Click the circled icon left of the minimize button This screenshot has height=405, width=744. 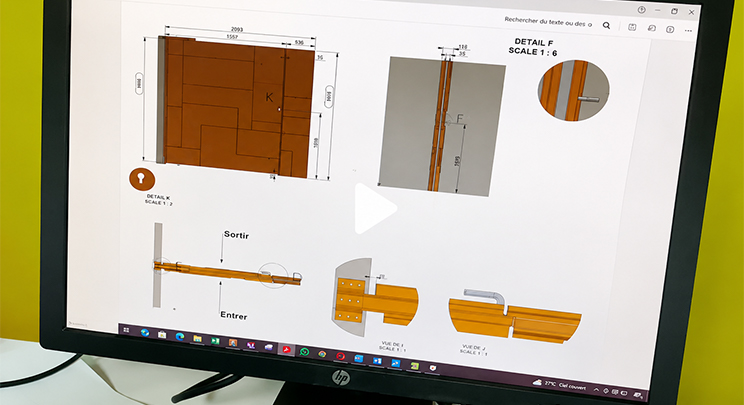pyautogui.click(x=642, y=9)
